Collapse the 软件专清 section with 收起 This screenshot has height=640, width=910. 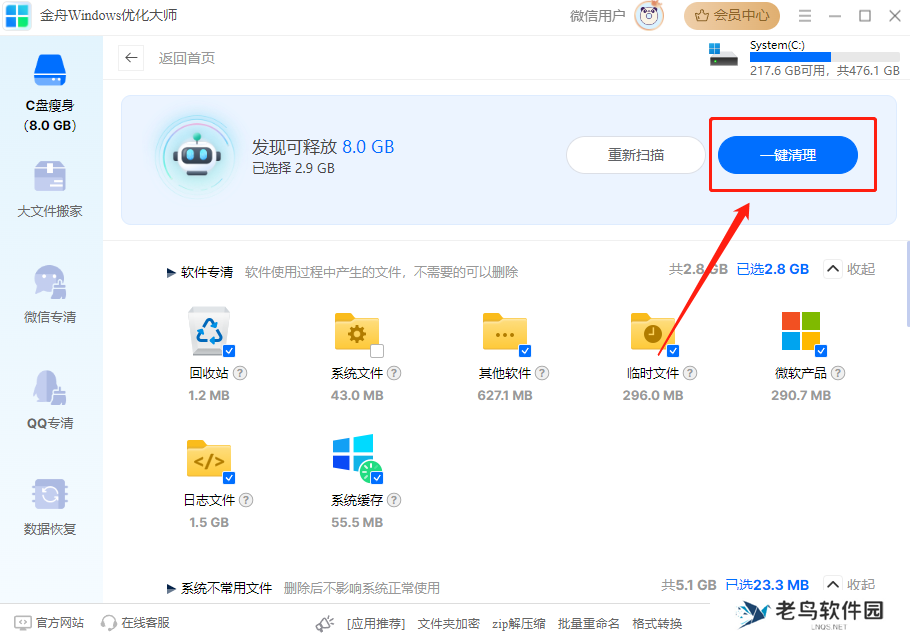point(849,268)
